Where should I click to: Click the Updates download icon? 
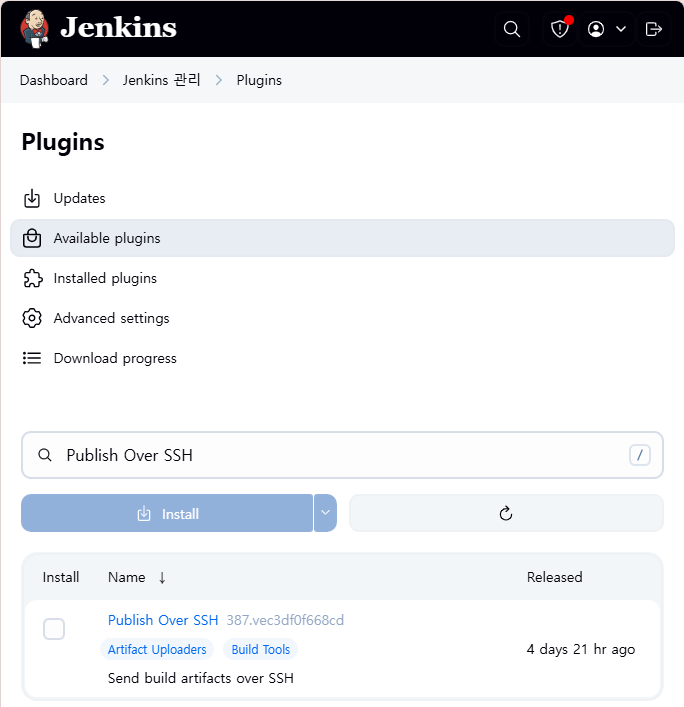(x=32, y=198)
